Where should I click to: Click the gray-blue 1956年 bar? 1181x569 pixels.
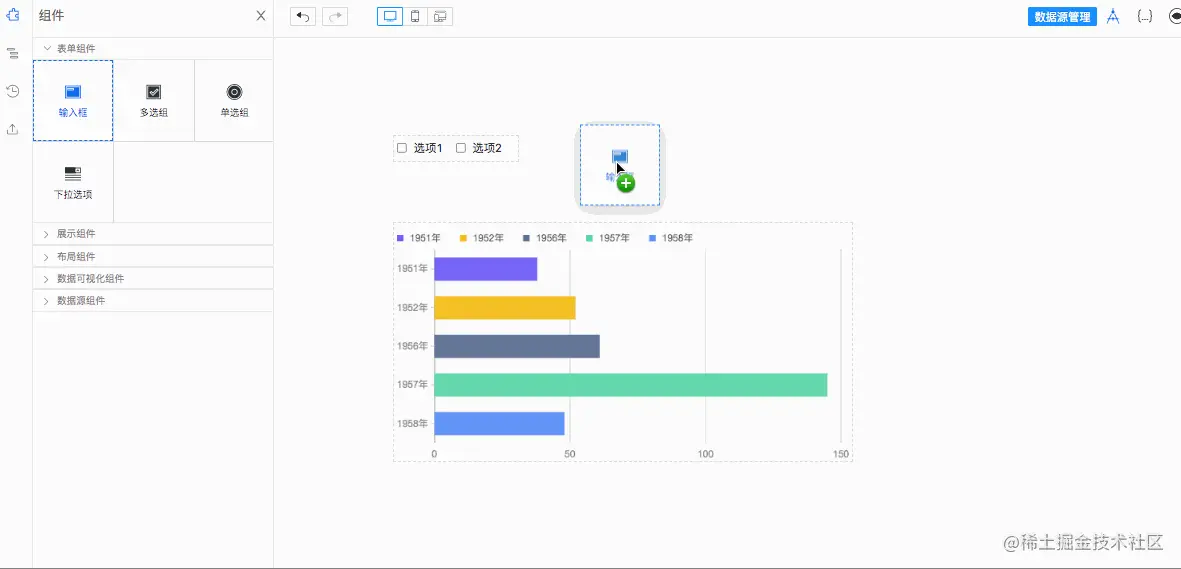coord(517,346)
